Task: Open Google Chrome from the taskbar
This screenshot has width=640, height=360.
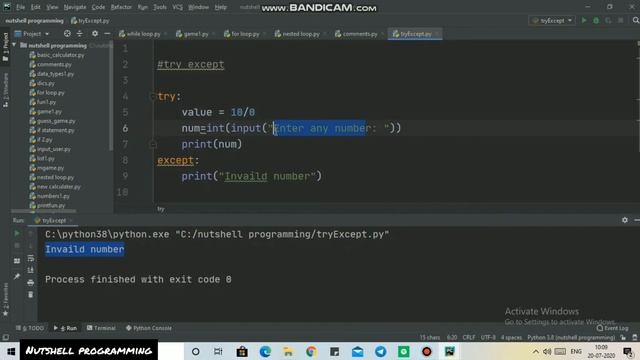Action: pos(311,351)
